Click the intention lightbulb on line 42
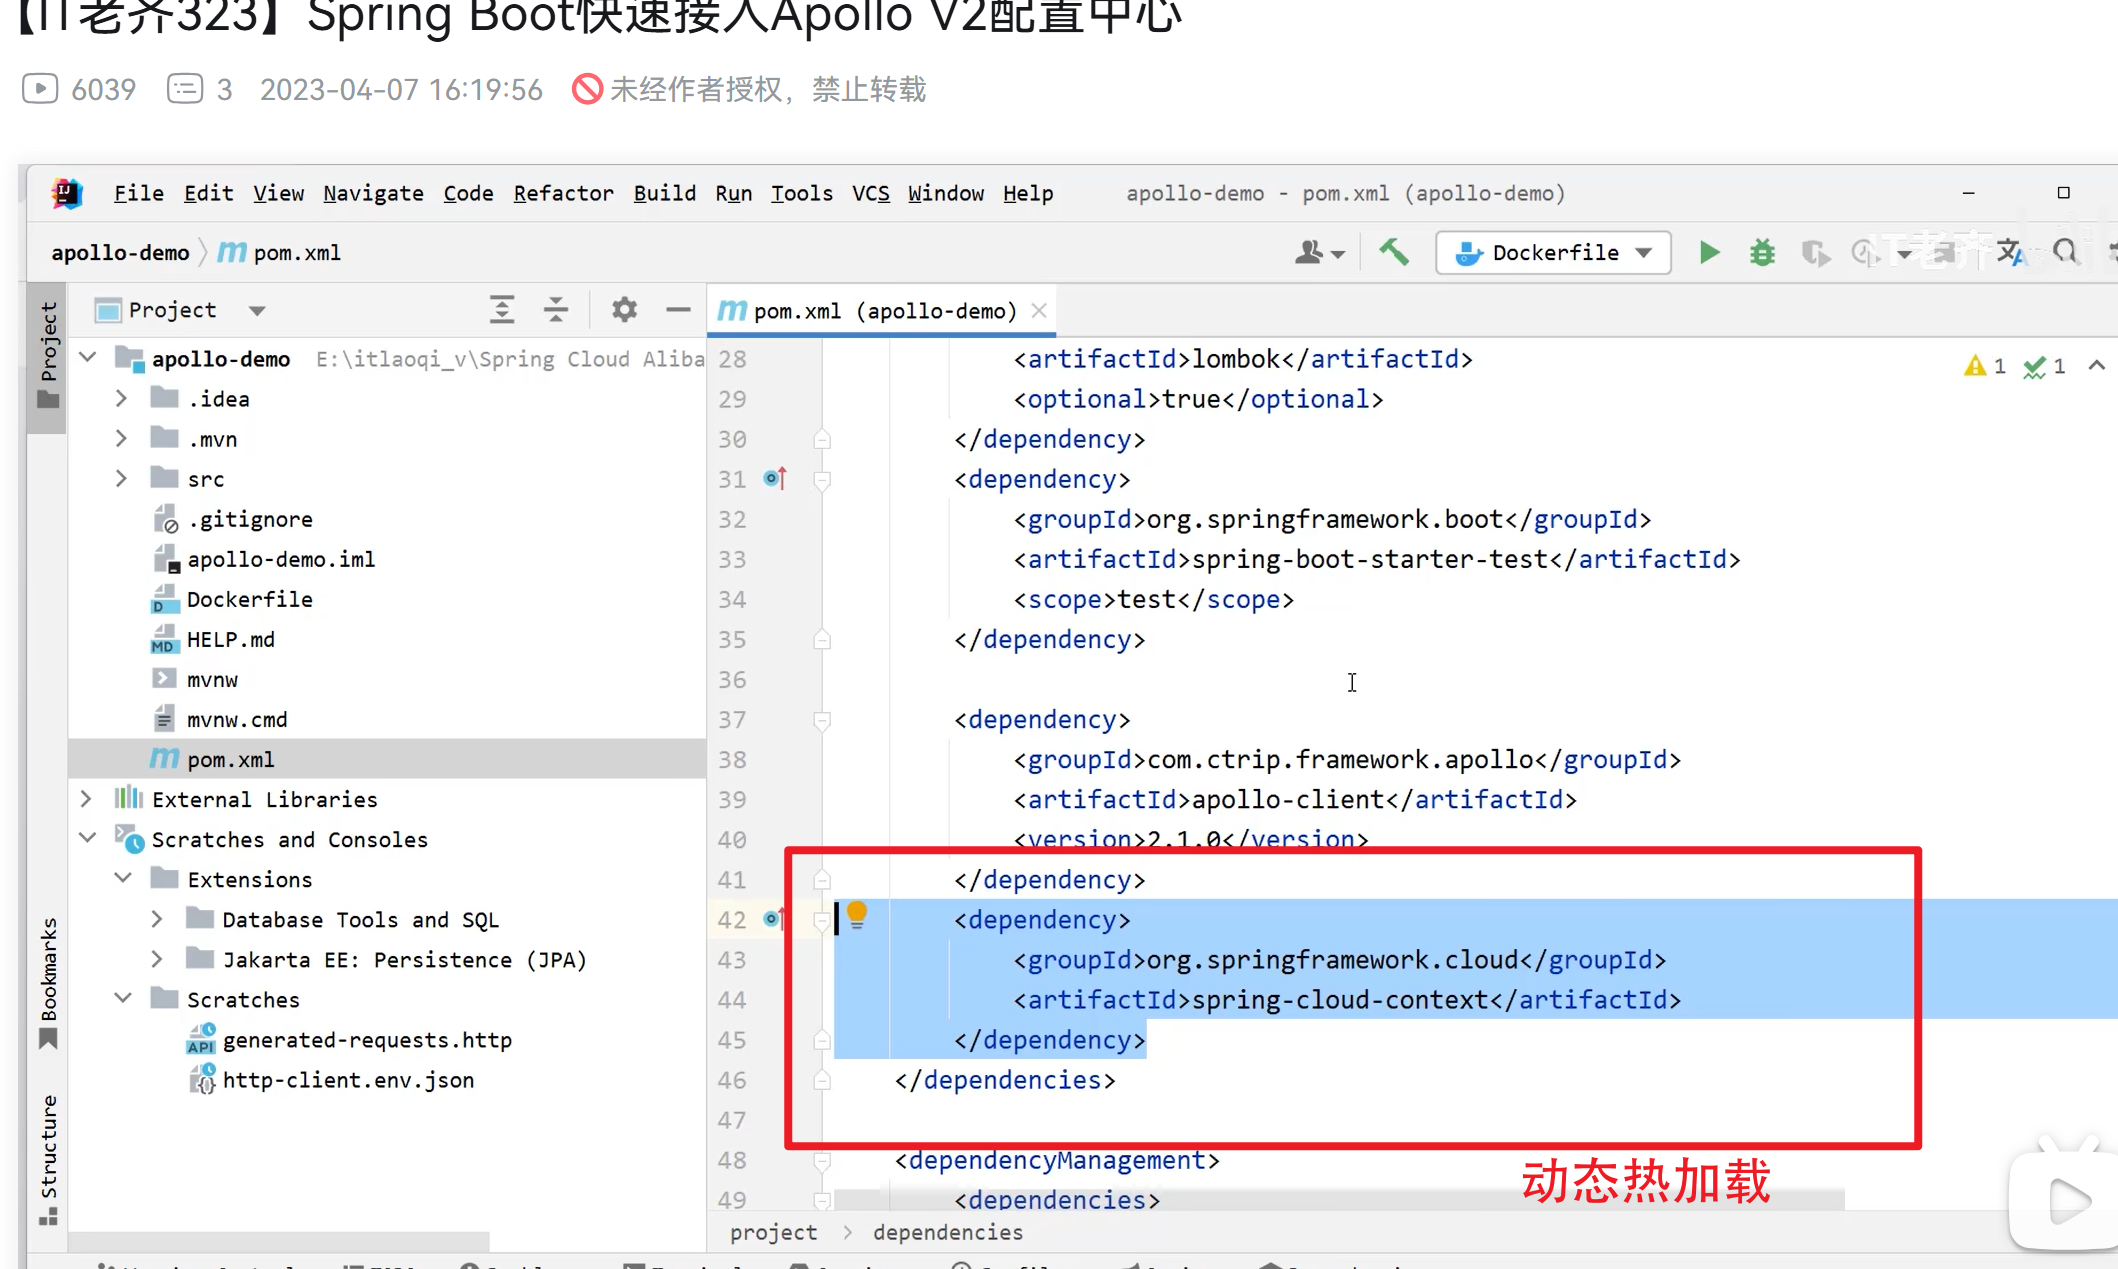The height and width of the screenshot is (1269, 2118). [857, 915]
